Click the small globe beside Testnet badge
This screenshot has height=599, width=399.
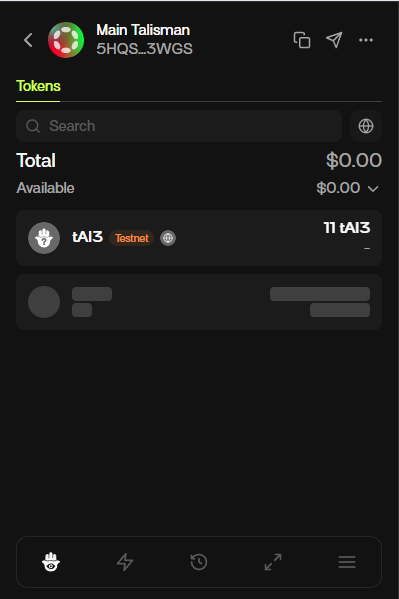point(168,238)
